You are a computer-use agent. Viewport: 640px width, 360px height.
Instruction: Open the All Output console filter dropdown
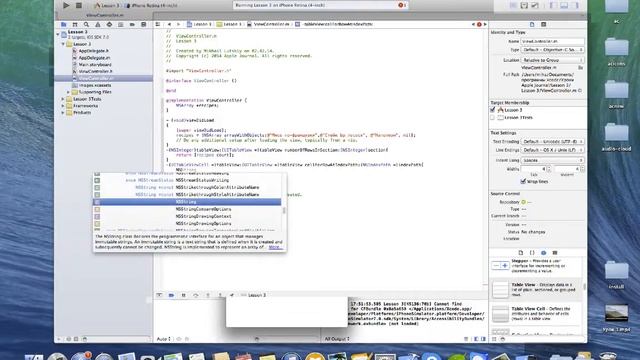tap(337, 339)
